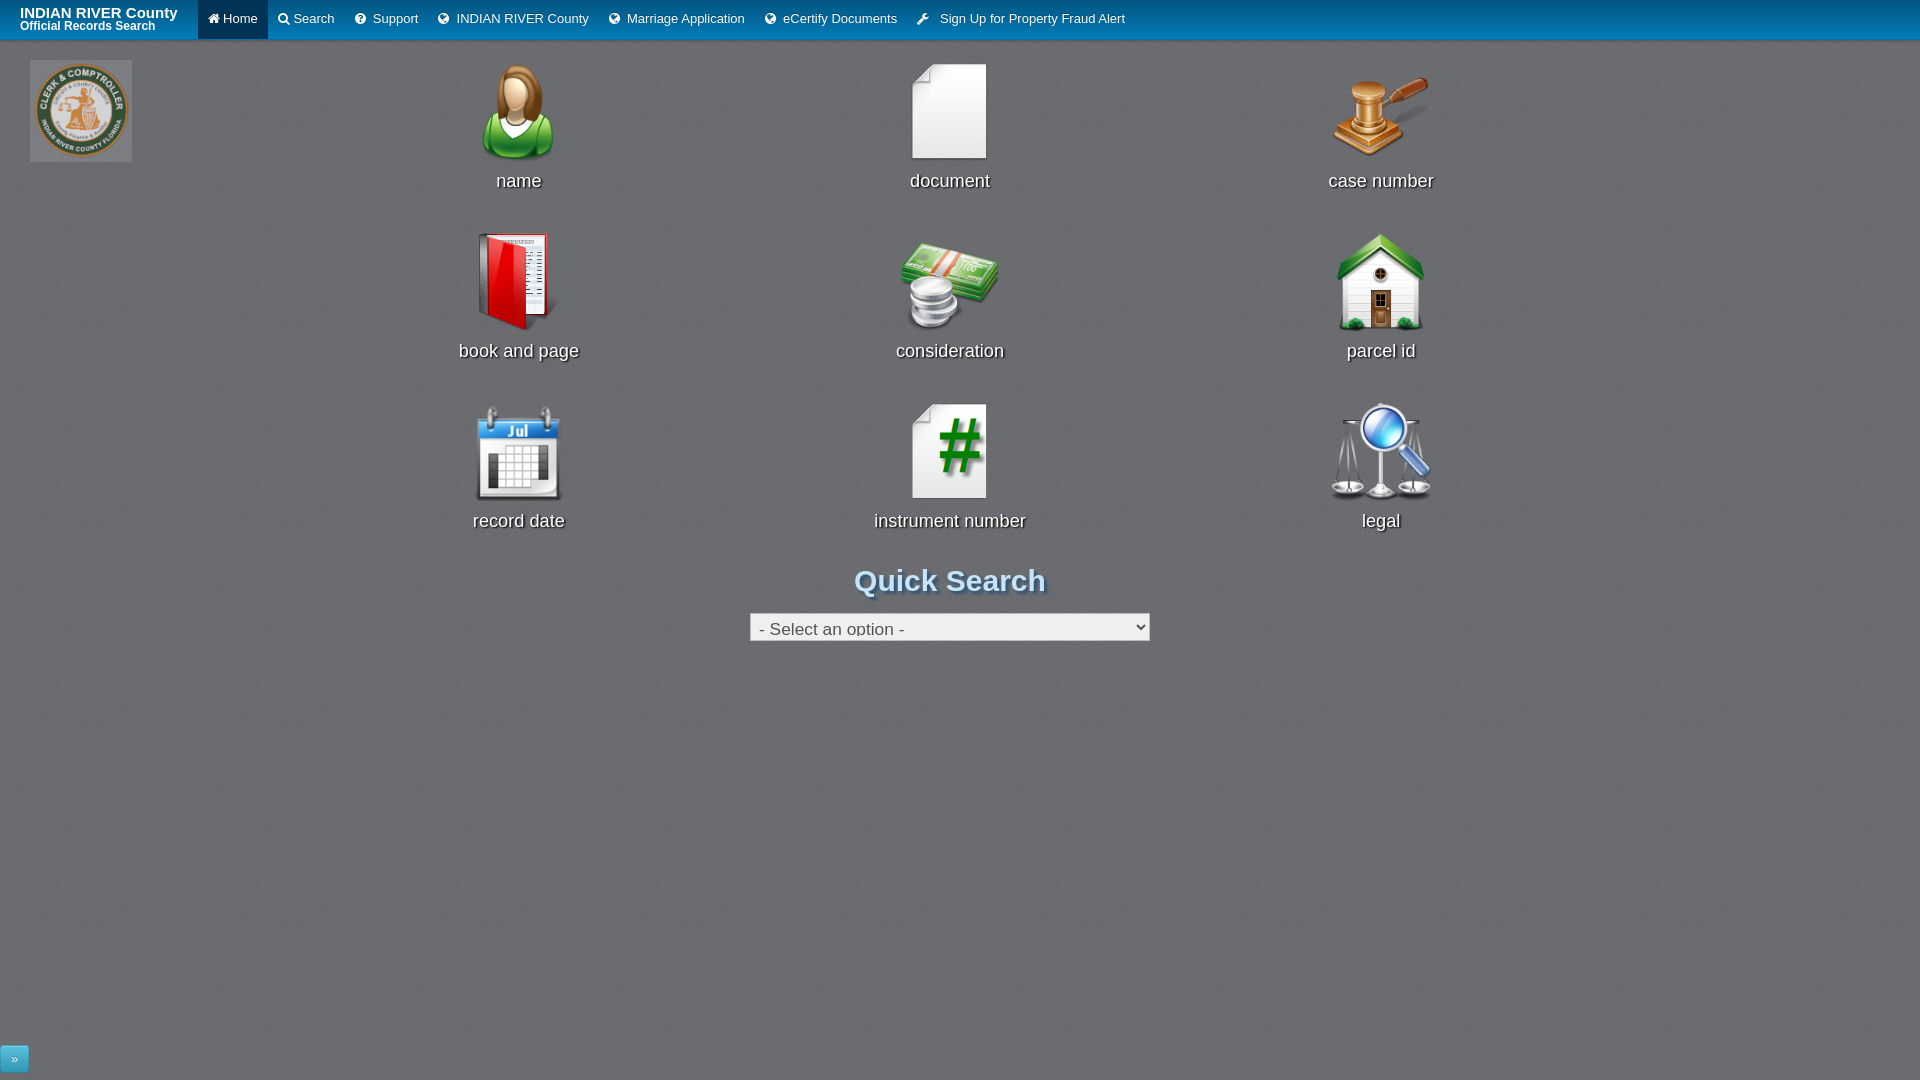Open the Search navigation menu item

click(306, 18)
